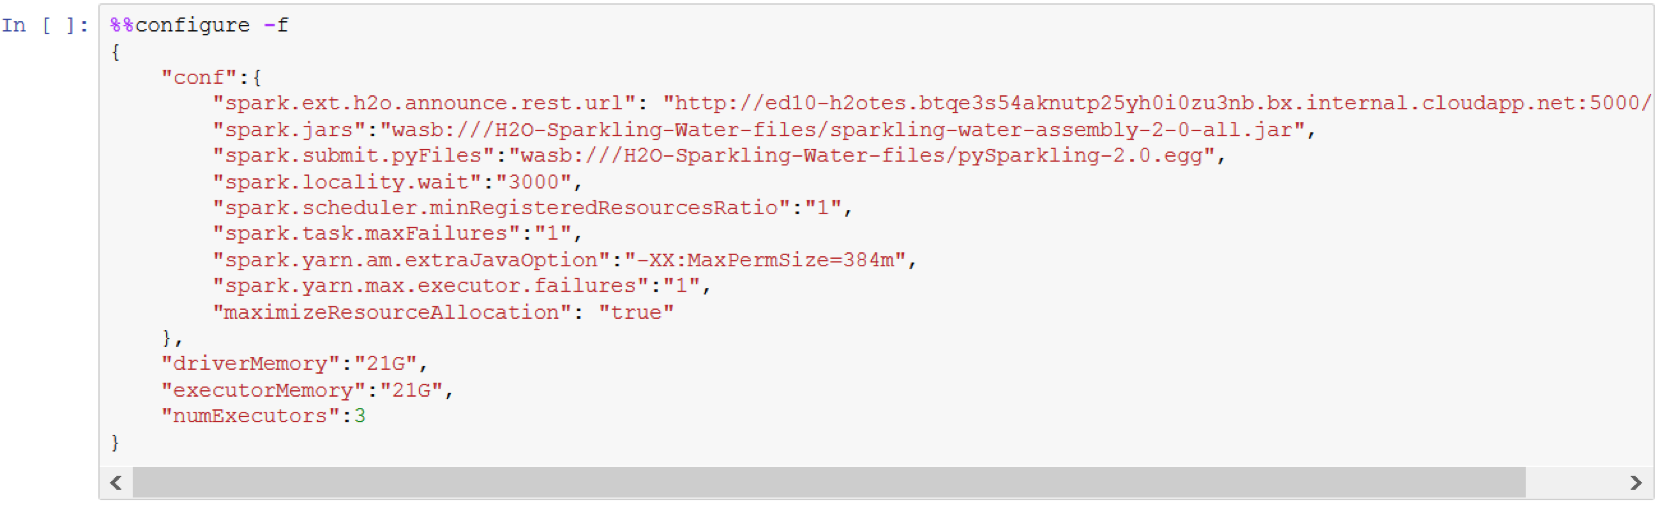Click the spark.ext.h2o.announce.rest.url key
Image resolution: width=1666 pixels, height=513 pixels.
[x=424, y=104]
